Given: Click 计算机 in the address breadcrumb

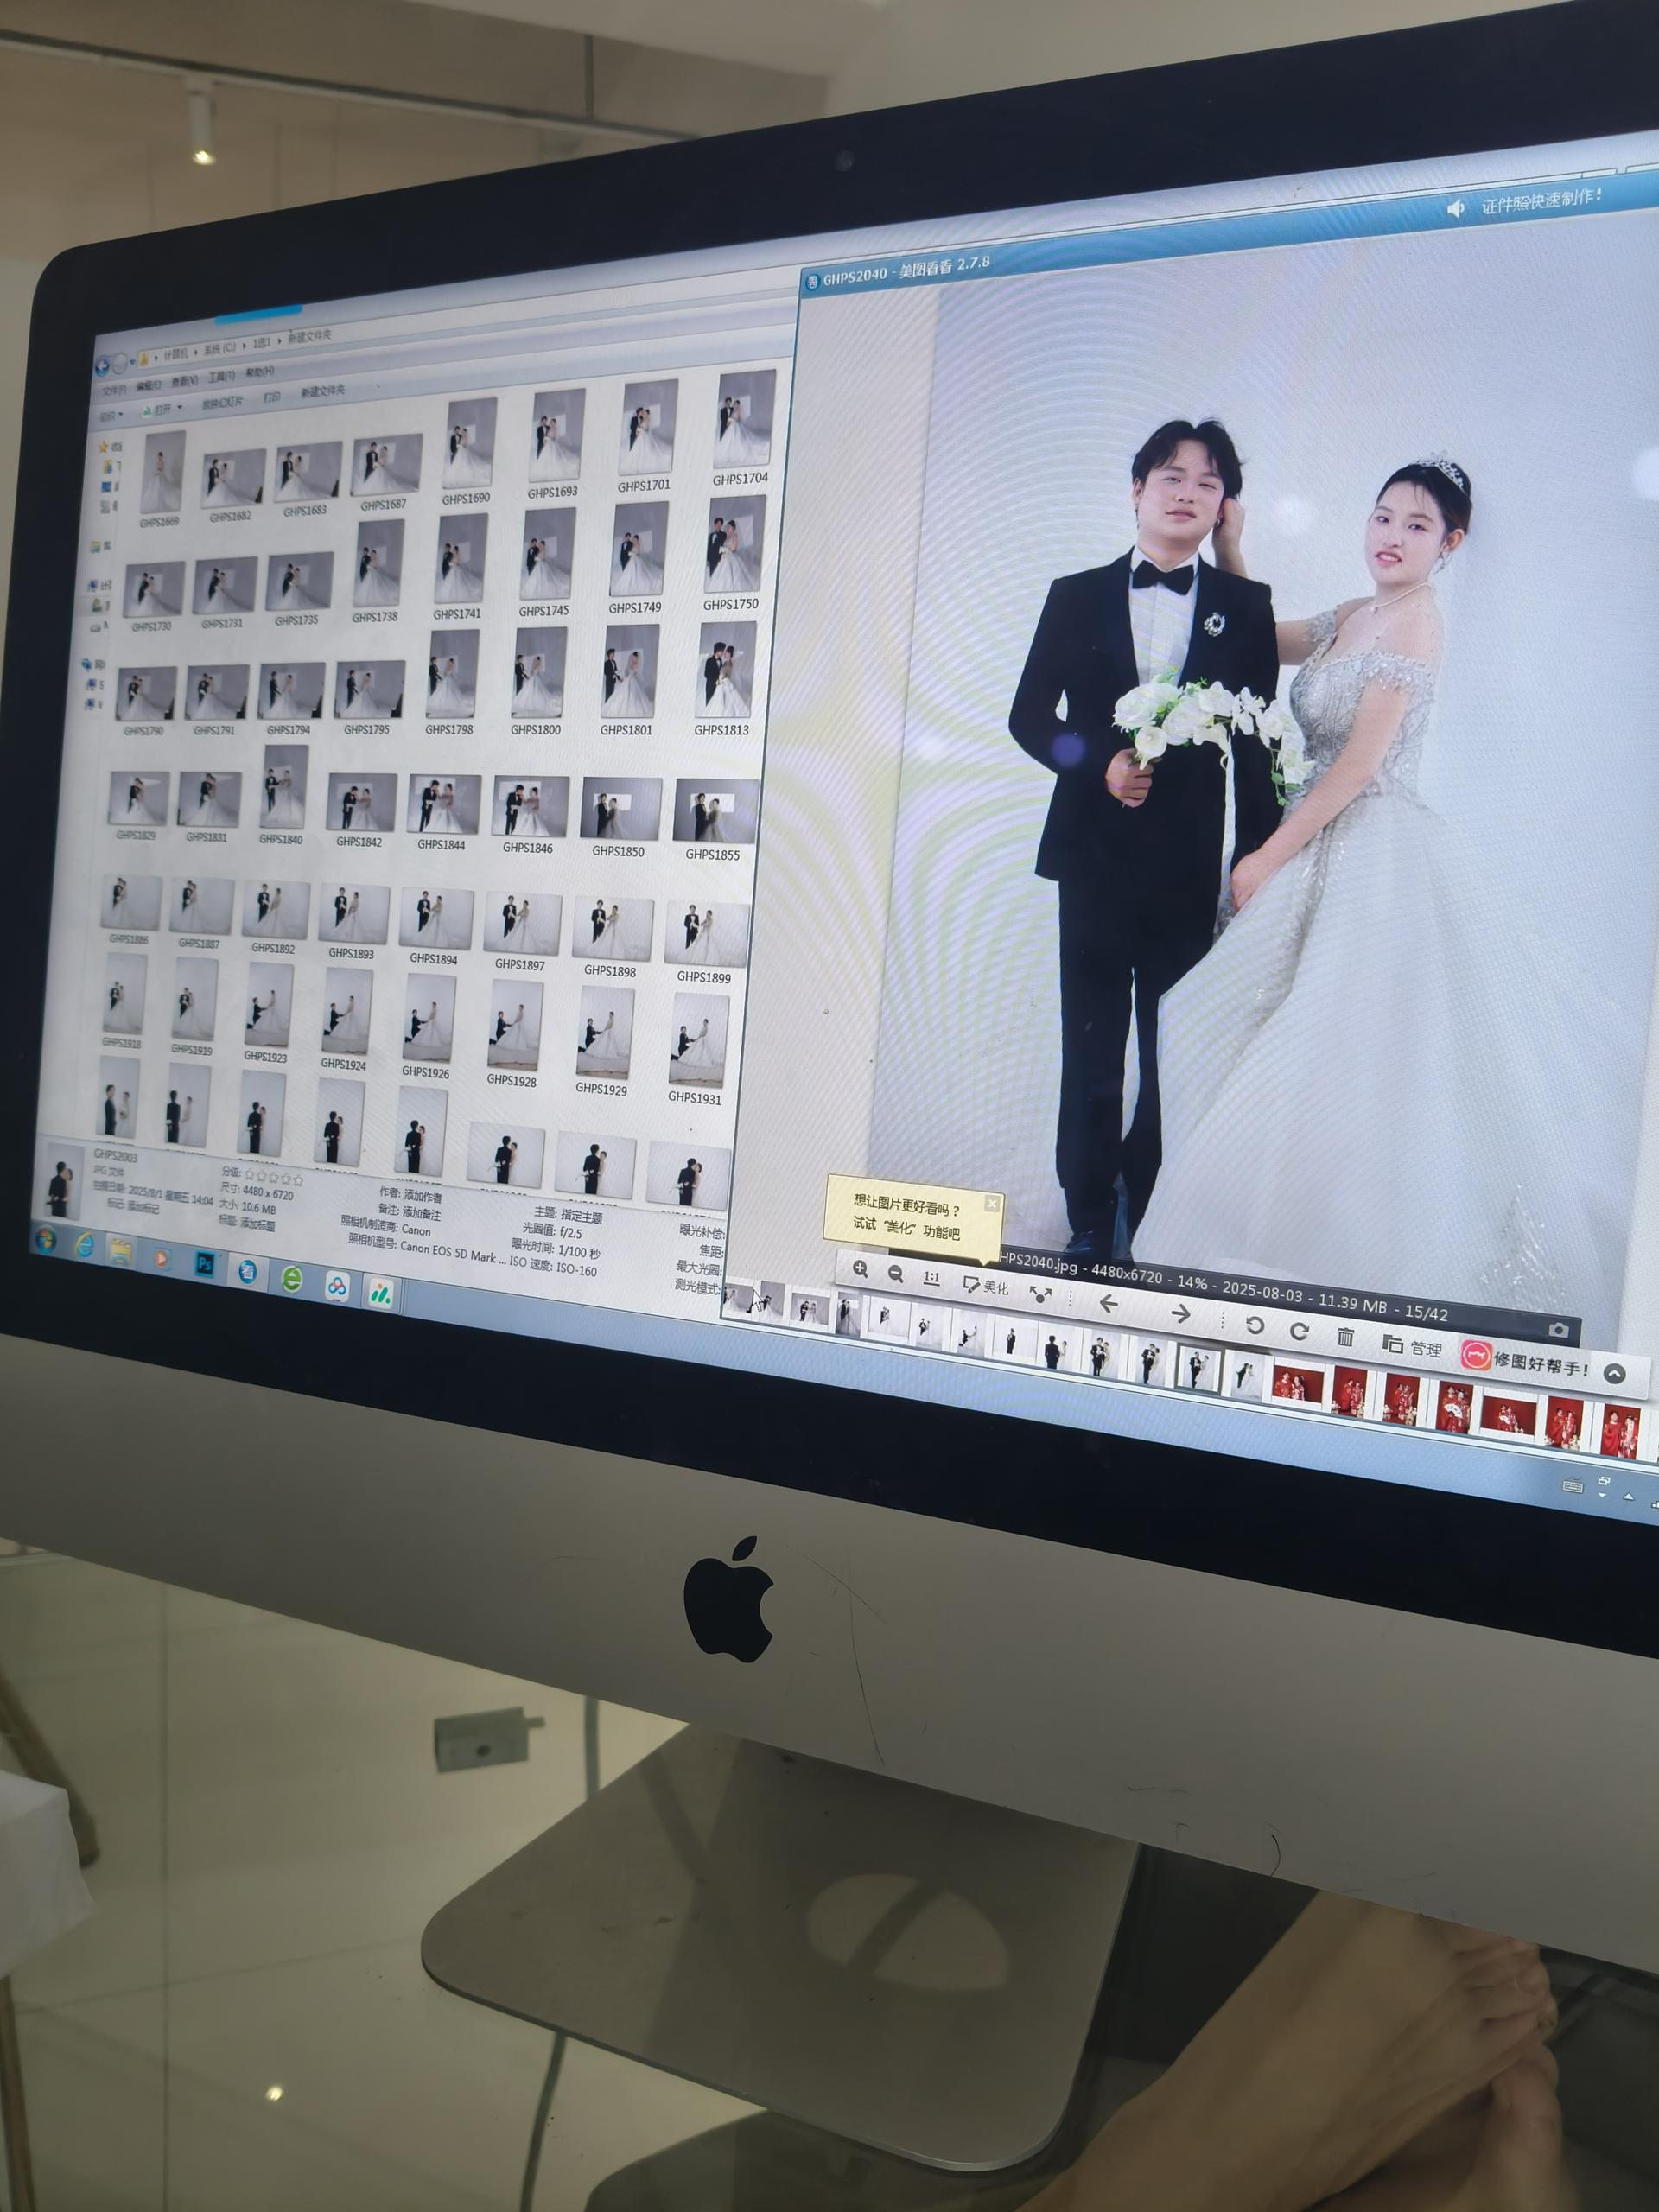Looking at the screenshot, I should [x=176, y=354].
